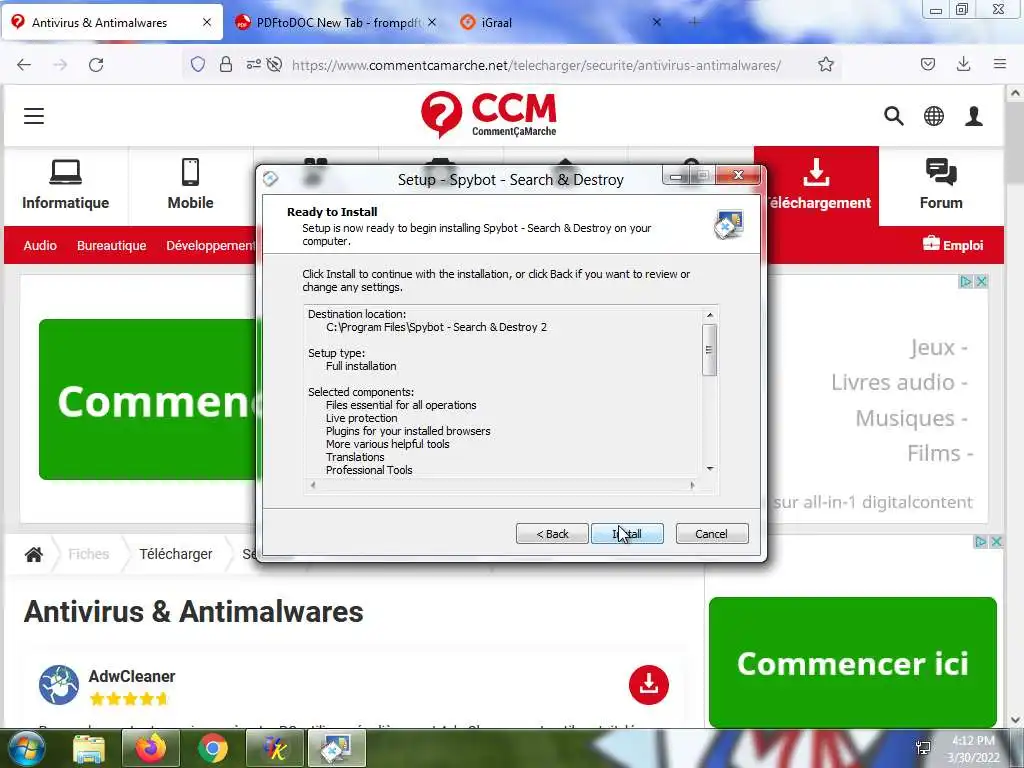Click the padlock site info icon
1024x768 pixels.
pyautogui.click(x=226, y=64)
